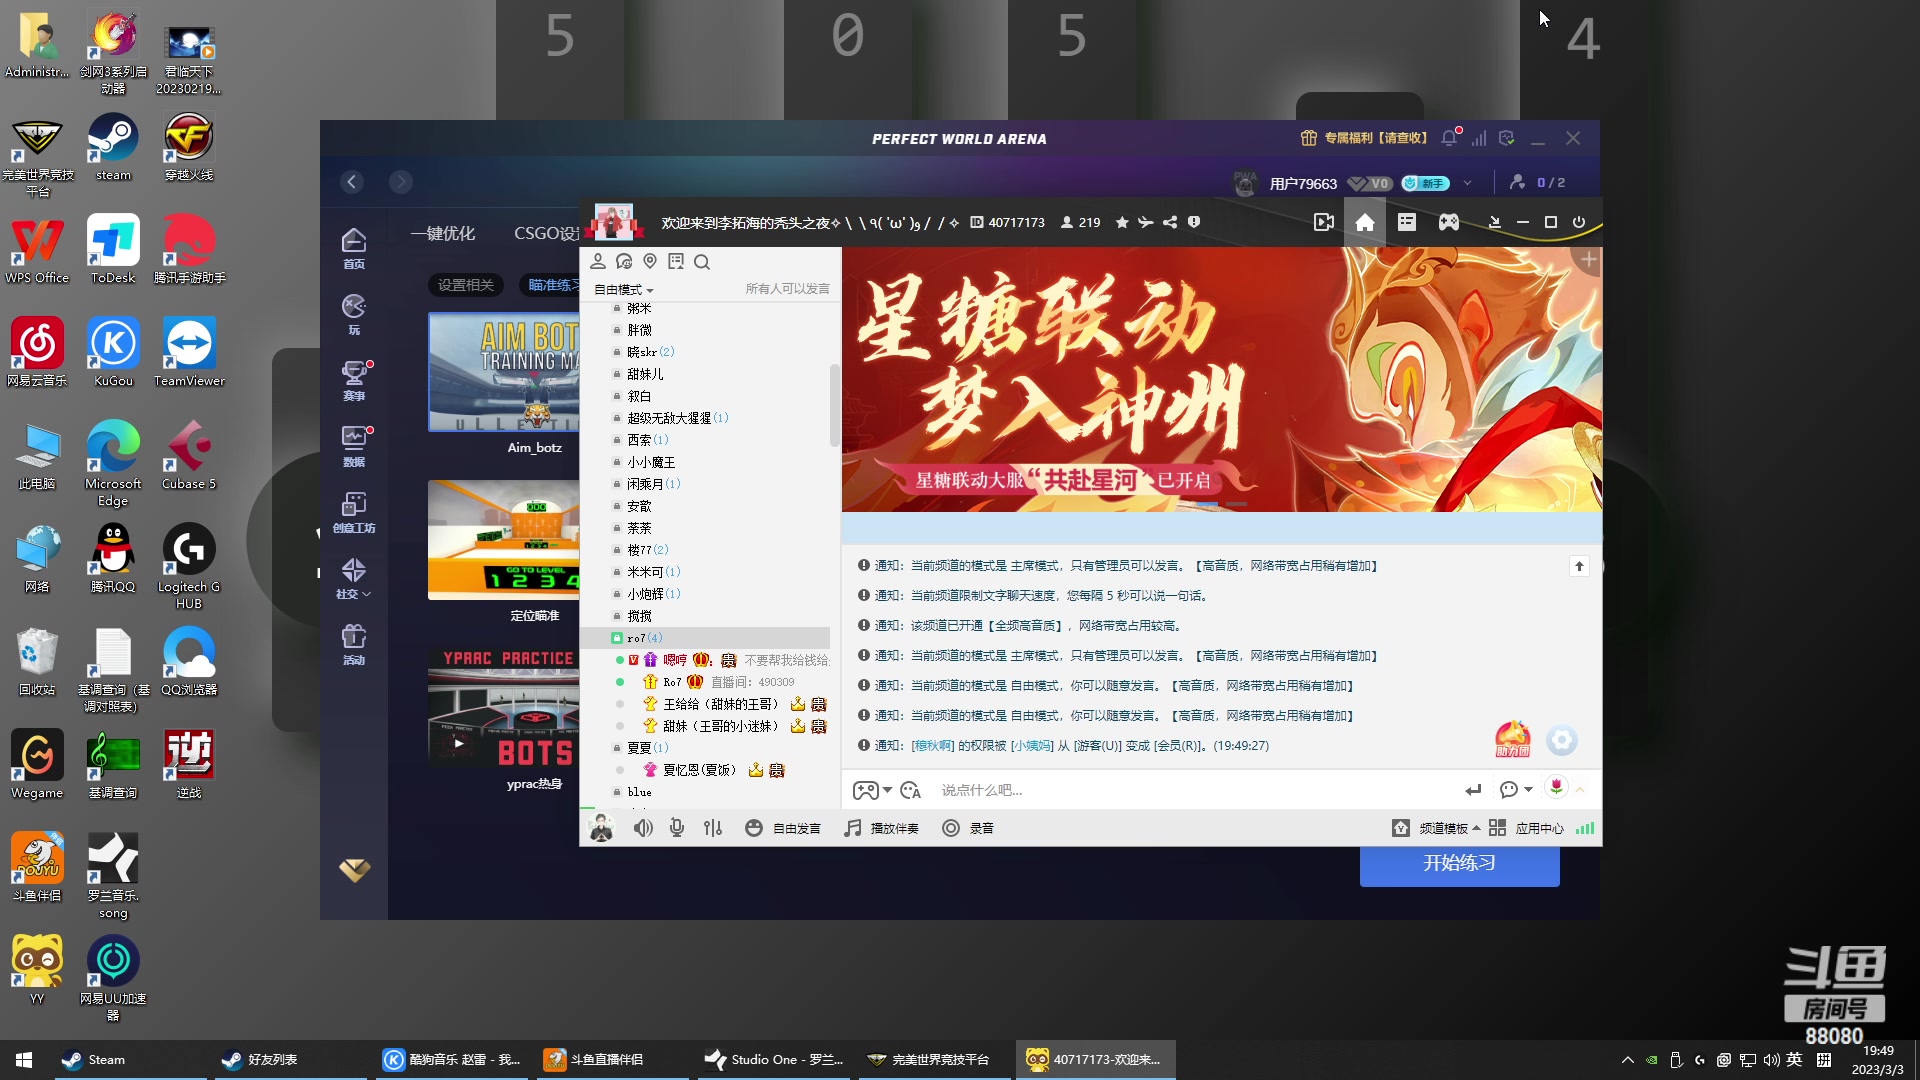The width and height of the screenshot is (1920, 1080).
Task: Click the location pin icon above member list
Action: click(650, 261)
